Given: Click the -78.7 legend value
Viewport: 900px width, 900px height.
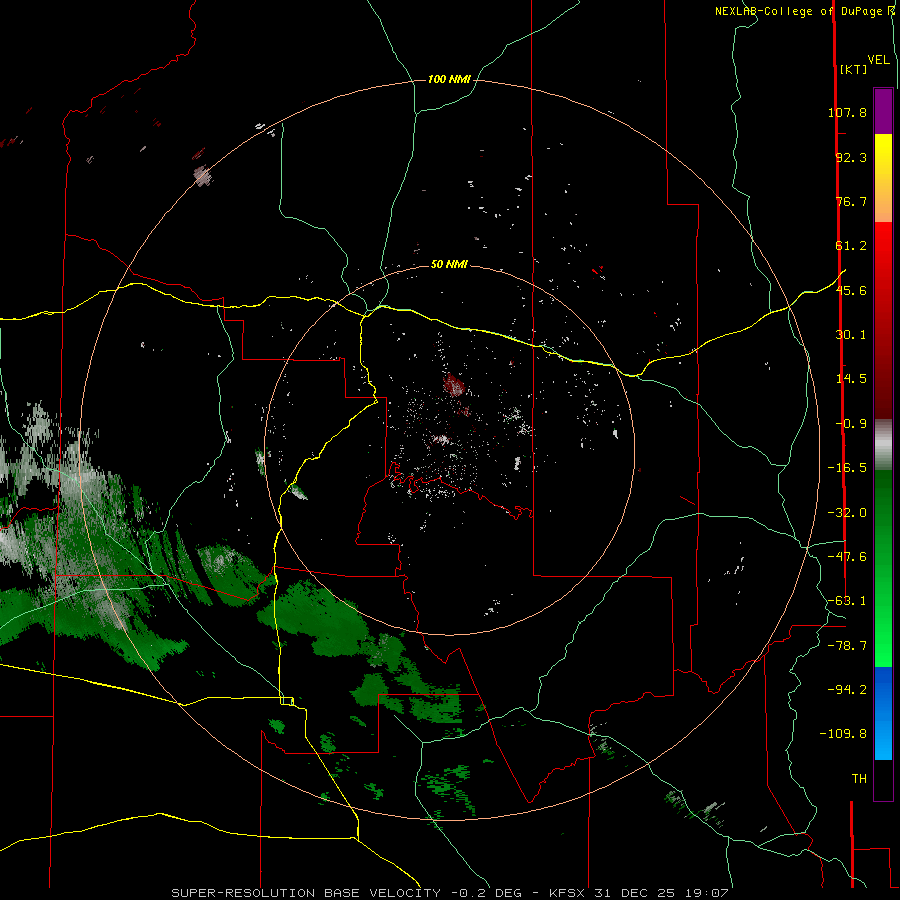Looking at the screenshot, I should [x=847, y=646].
